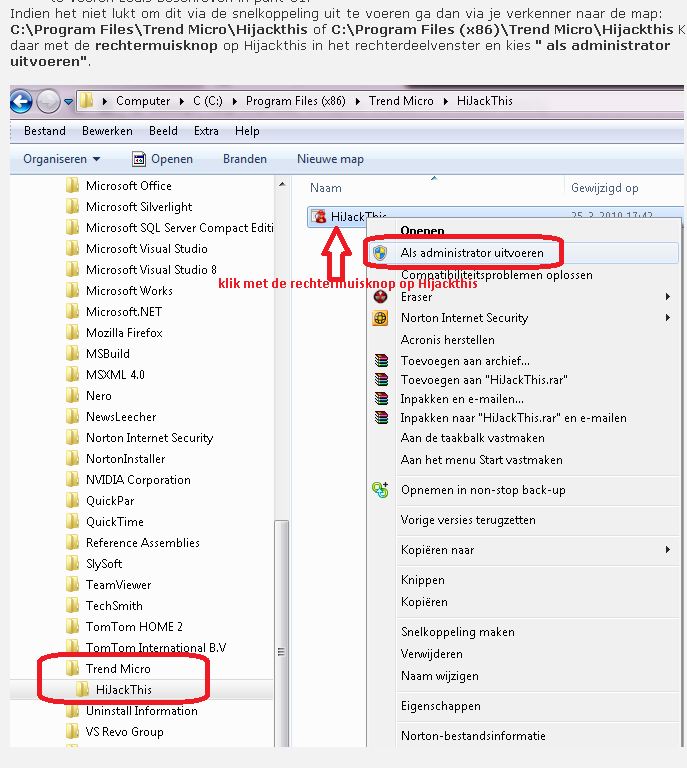This screenshot has width=687, height=768.
Task: Click the Back navigation arrow button
Action: (x=22, y=102)
